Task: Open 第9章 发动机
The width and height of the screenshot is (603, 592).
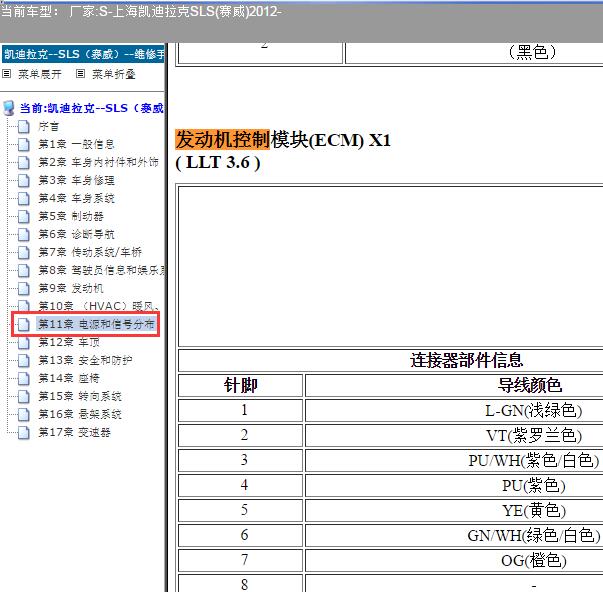Action: click(x=71, y=288)
